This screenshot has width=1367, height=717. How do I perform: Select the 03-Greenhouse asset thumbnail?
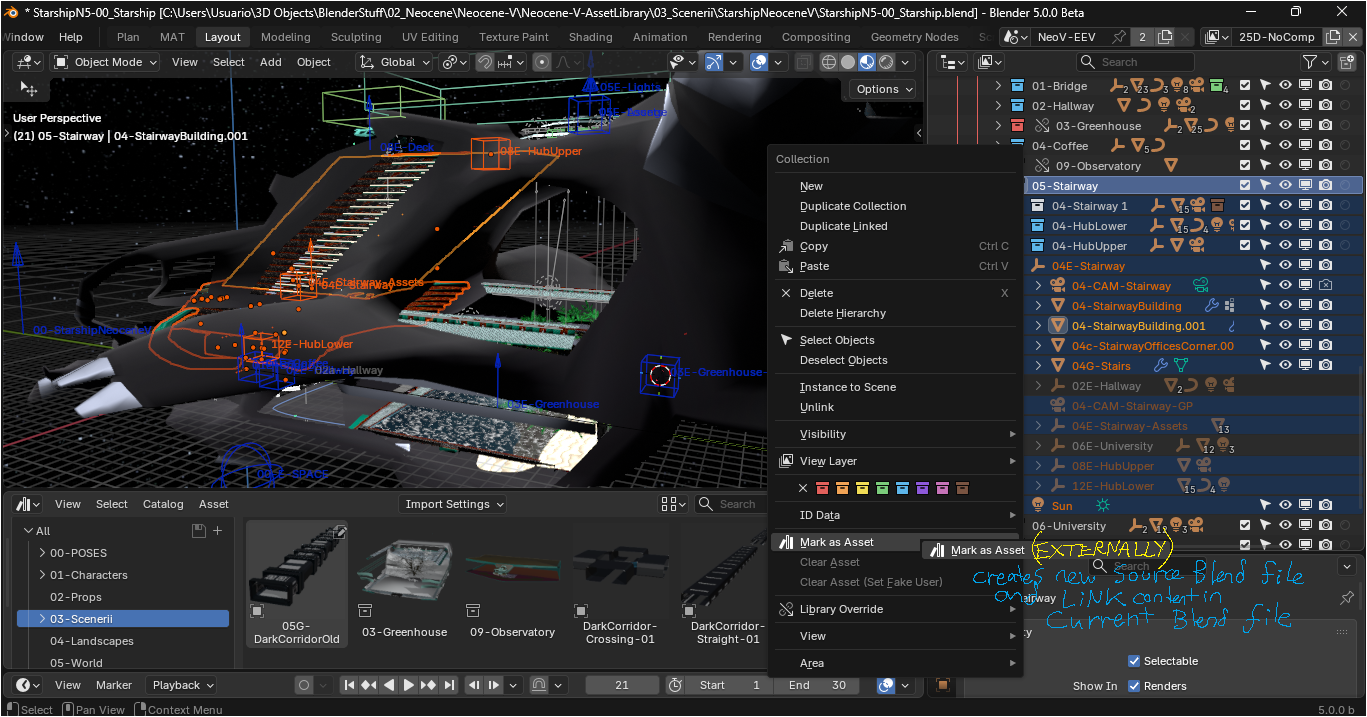(404, 585)
